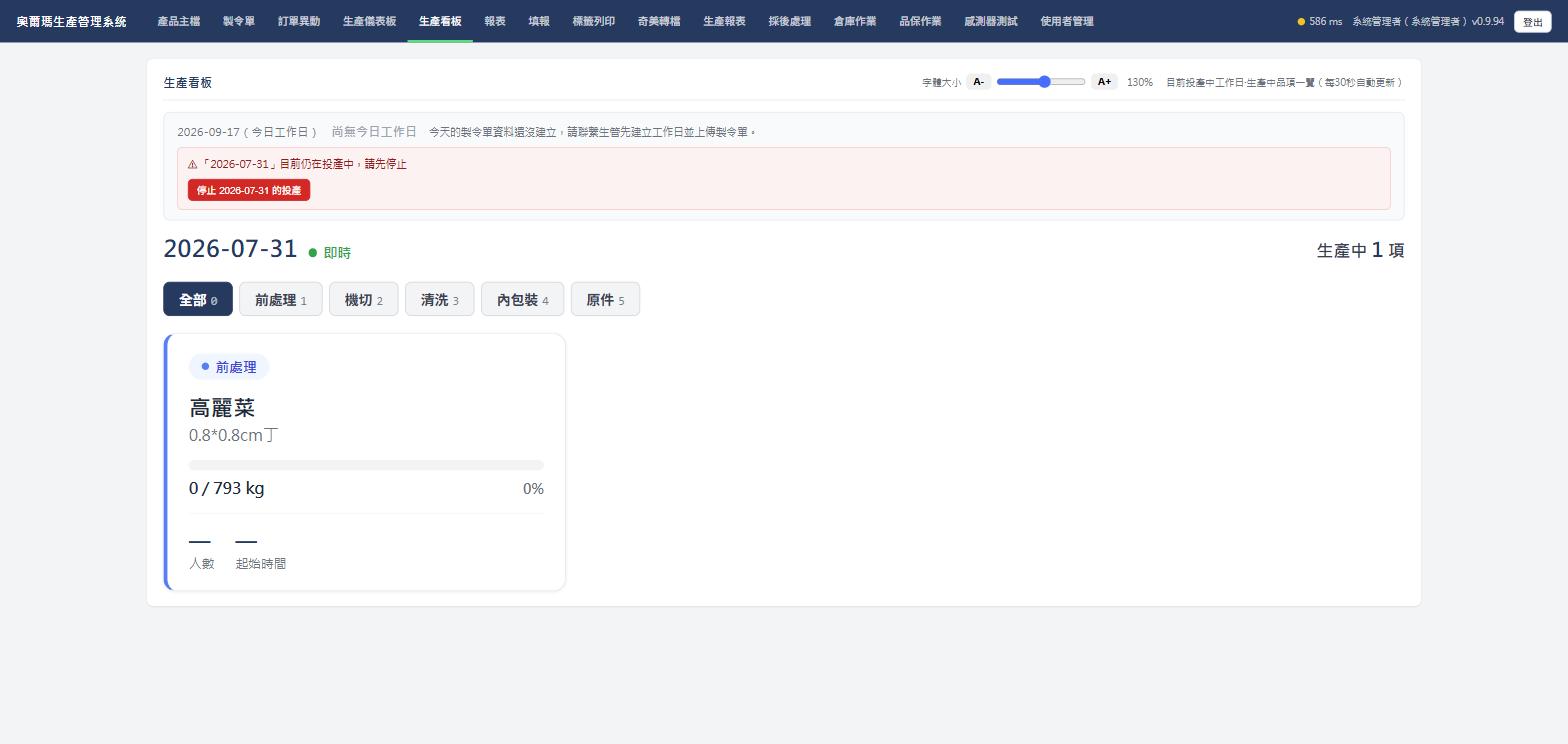Select the 全部 filter tab
This screenshot has width=1568, height=744.
198,299
